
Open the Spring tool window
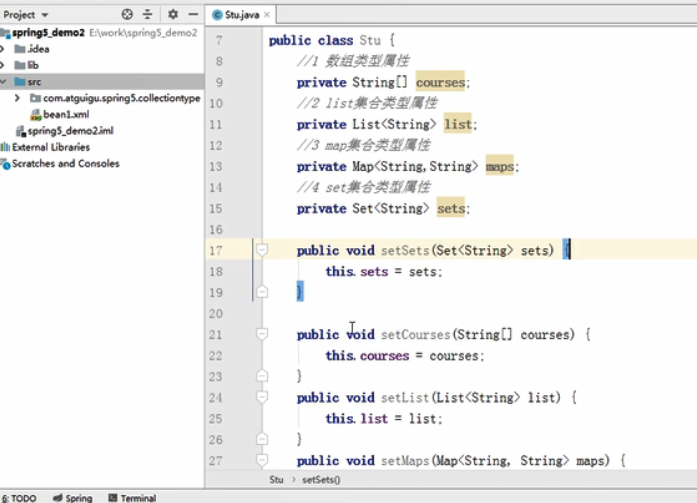pos(72,498)
